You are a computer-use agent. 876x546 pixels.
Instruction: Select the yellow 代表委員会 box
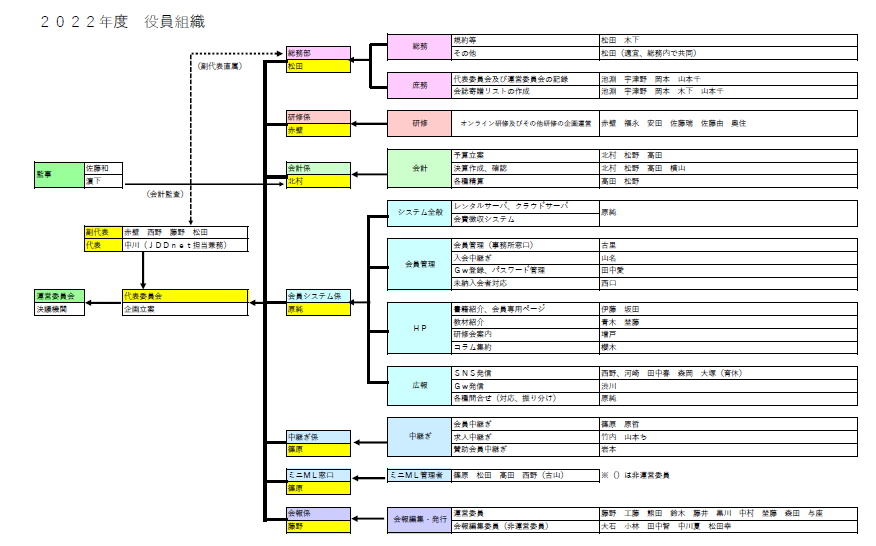[x=184, y=296]
